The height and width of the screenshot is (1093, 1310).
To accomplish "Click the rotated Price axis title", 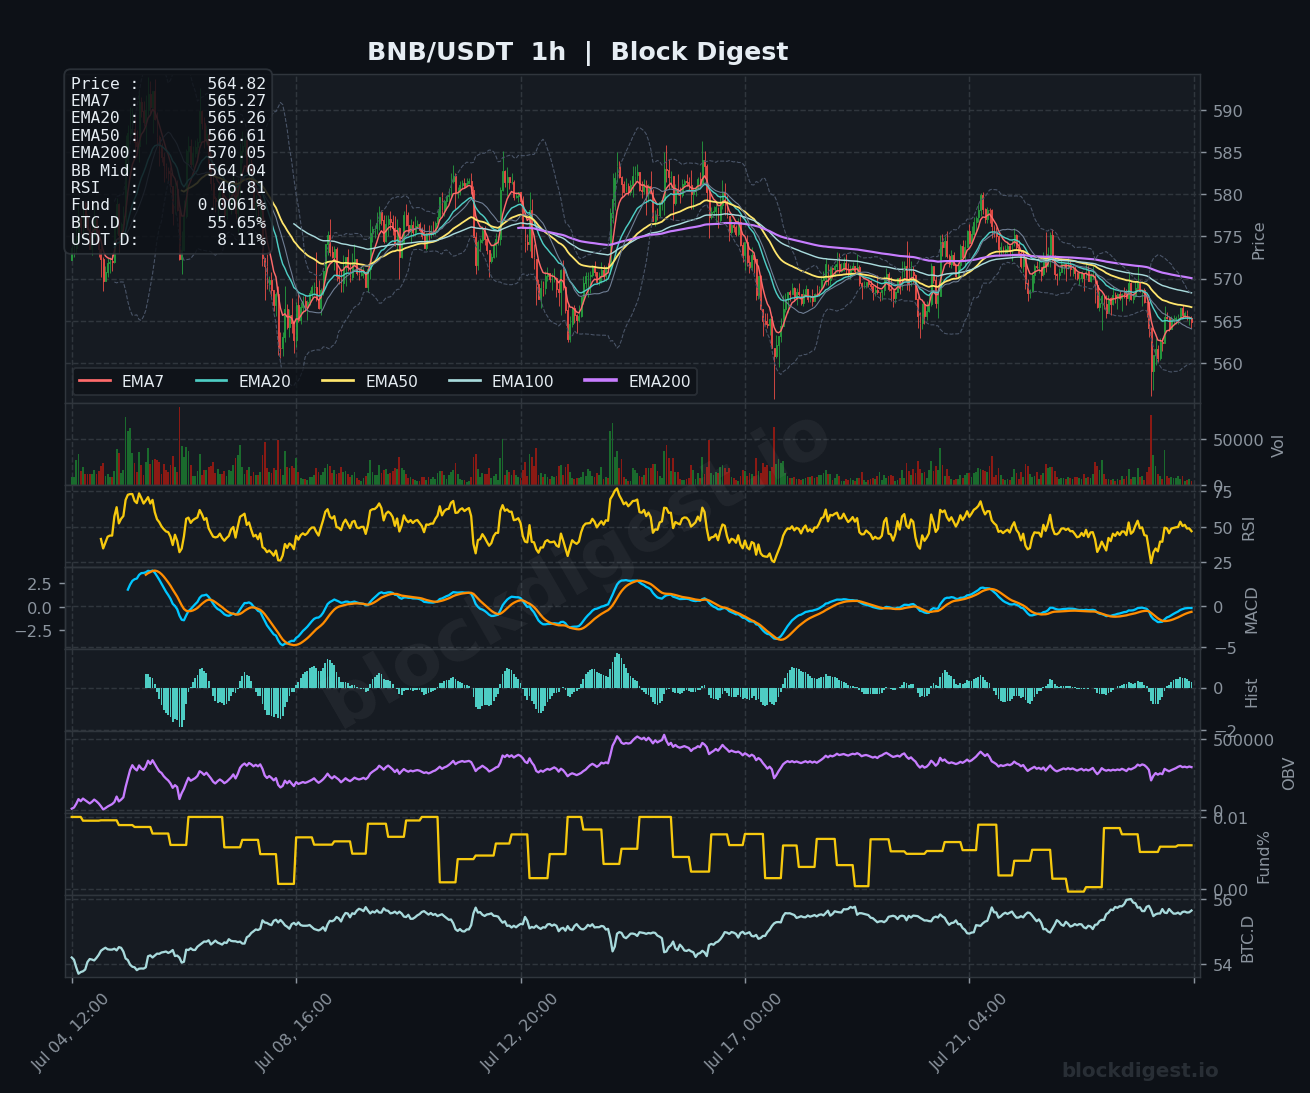I will click(x=1258, y=241).
